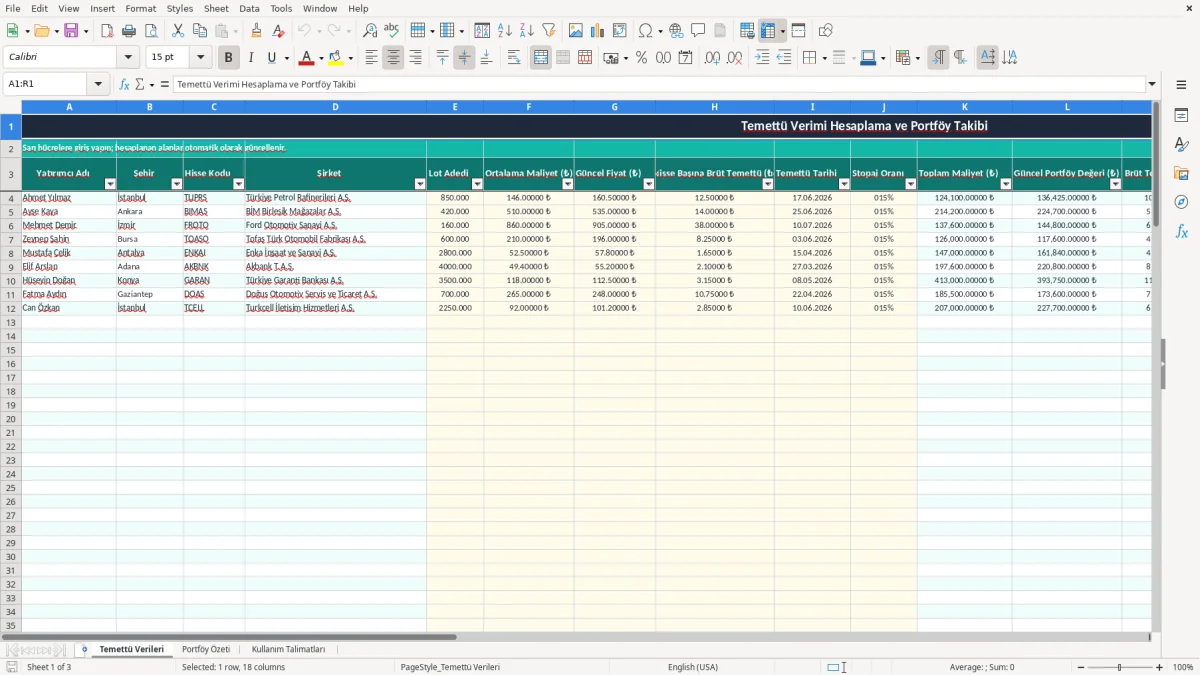Adjust the zoom slider in status bar
Image resolution: width=1200 pixels, height=675 pixels.
click(x=1120, y=667)
